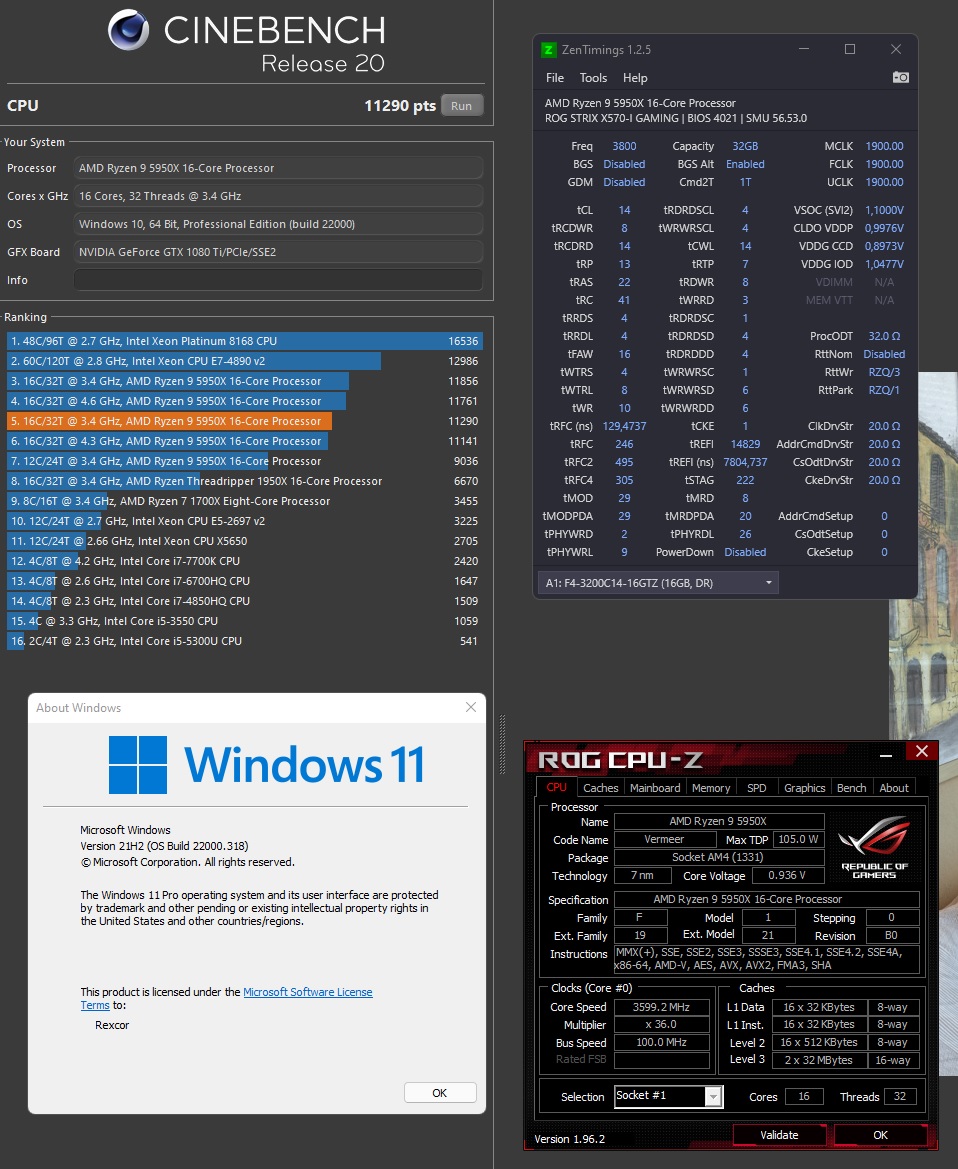958x1169 pixels.
Task: Switch to the Mainboard tab in CPU-Z
Action: point(655,788)
